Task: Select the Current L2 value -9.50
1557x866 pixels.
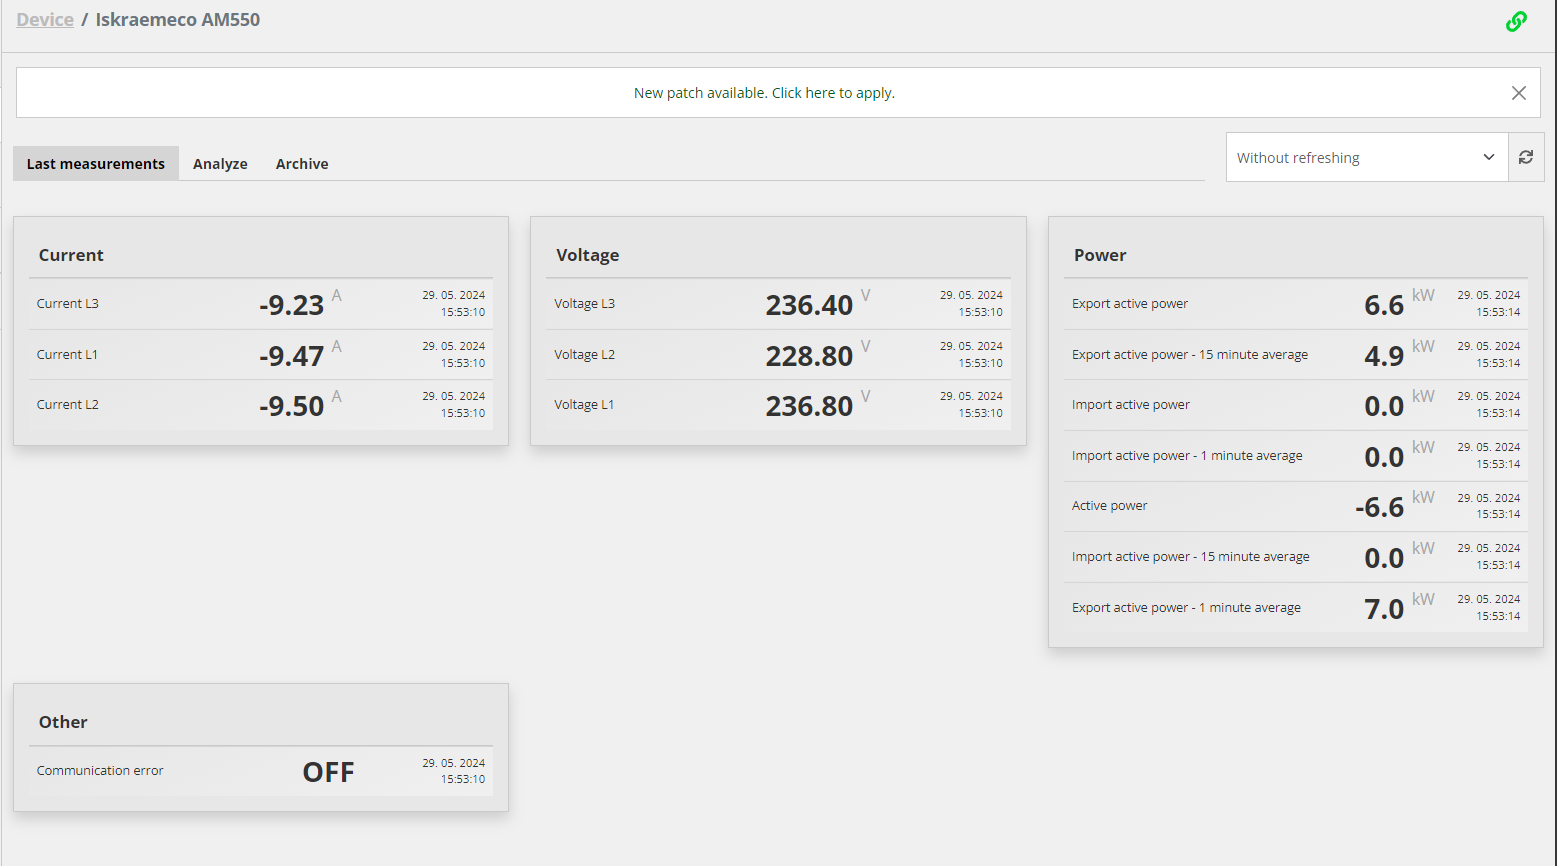Action: [291, 406]
